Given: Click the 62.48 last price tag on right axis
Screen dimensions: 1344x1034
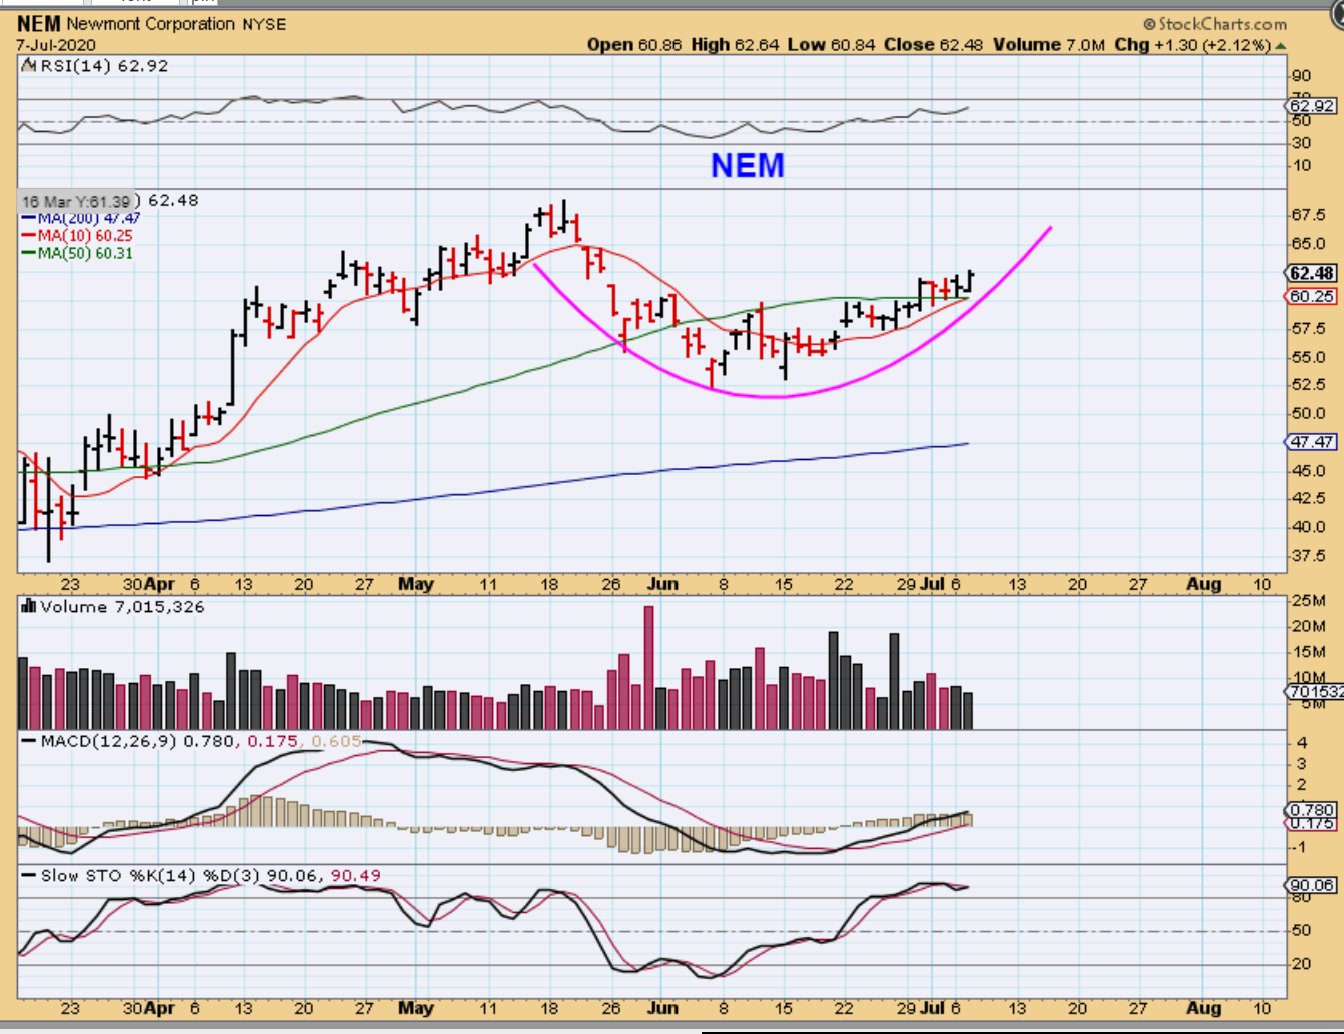Looking at the screenshot, I should coord(1311,274).
